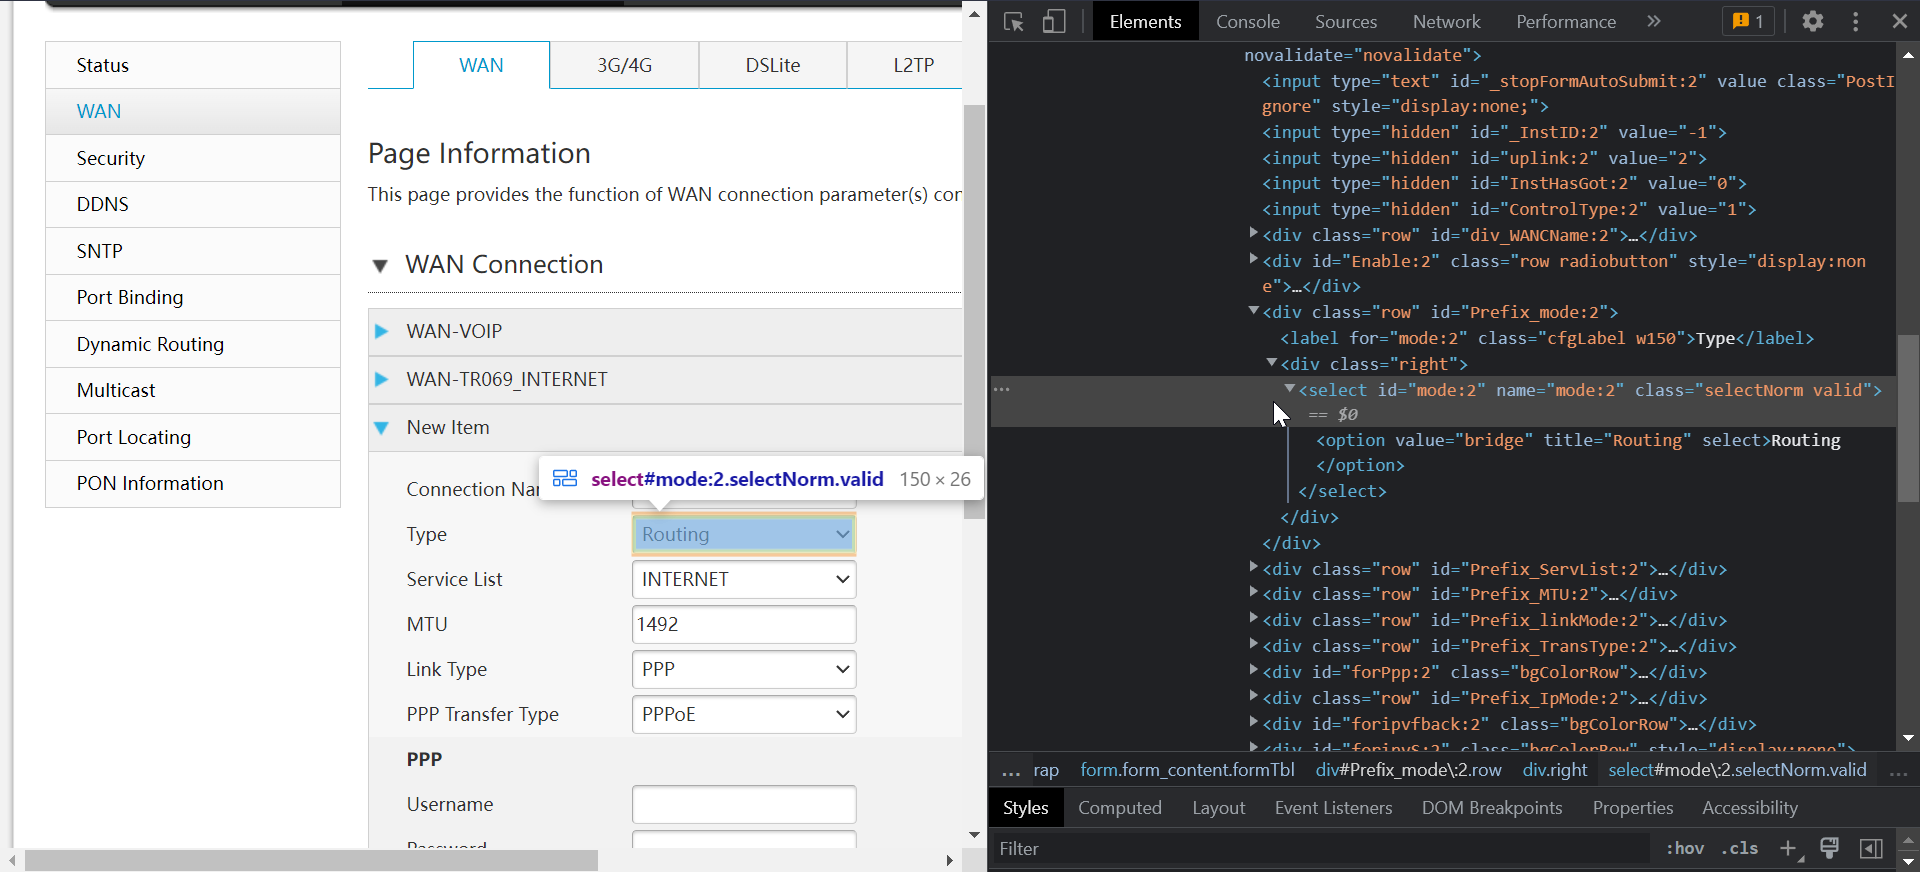
Task: Switch to the Performance tab
Action: (x=1566, y=21)
